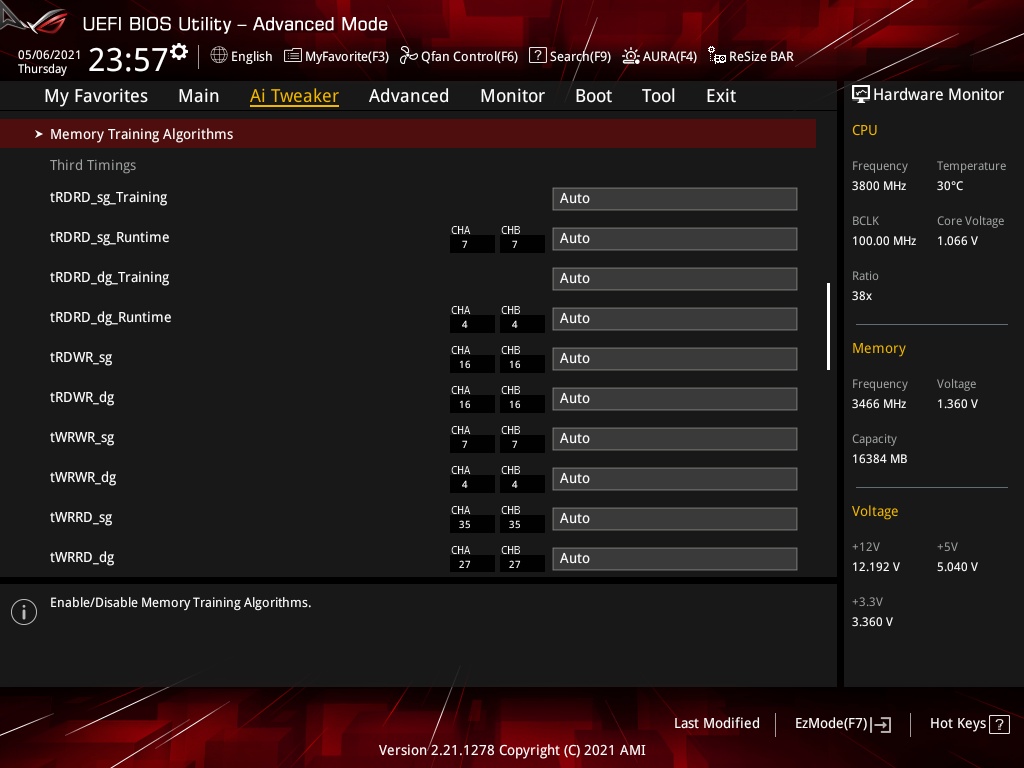Viewport: 1024px width, 768px height.
Task: Click the Hot Keys question mark icon
Action: (x=999, y=724)
